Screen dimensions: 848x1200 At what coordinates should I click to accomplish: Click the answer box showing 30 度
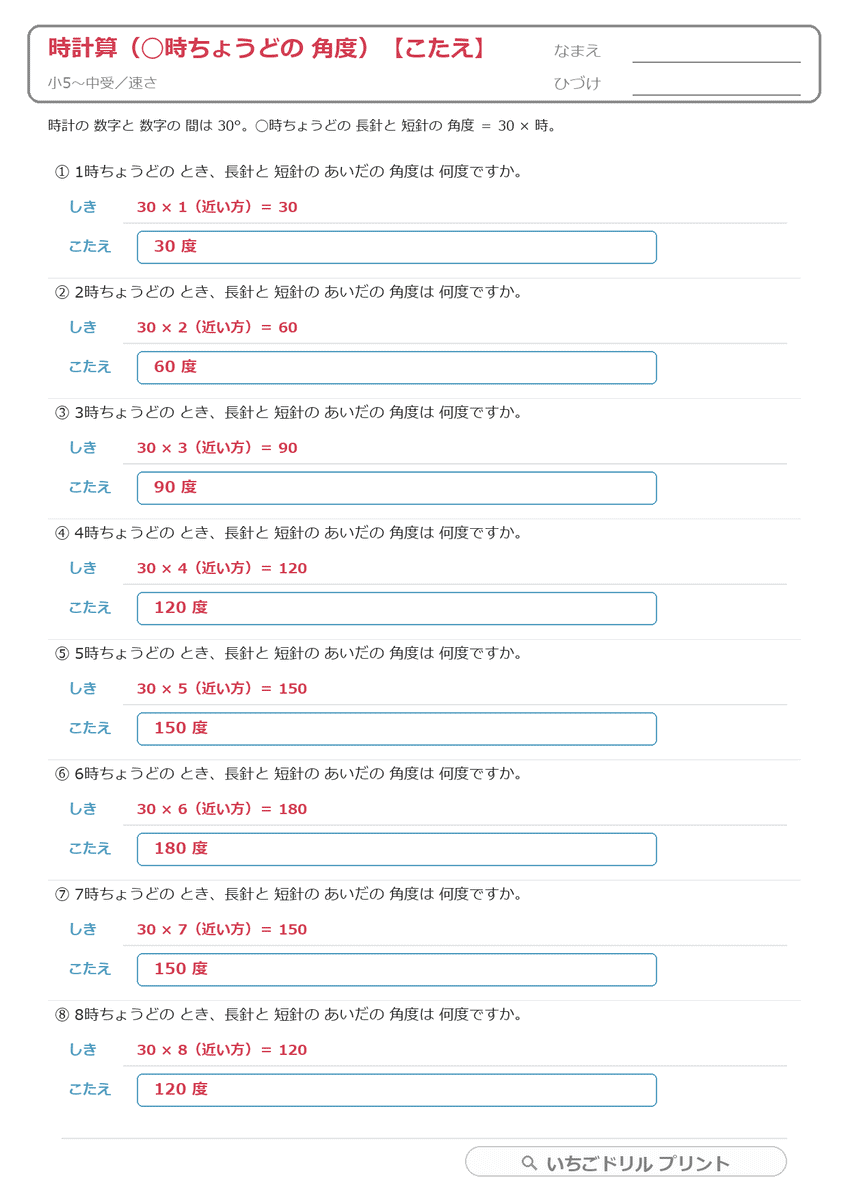tap(397, 247)
